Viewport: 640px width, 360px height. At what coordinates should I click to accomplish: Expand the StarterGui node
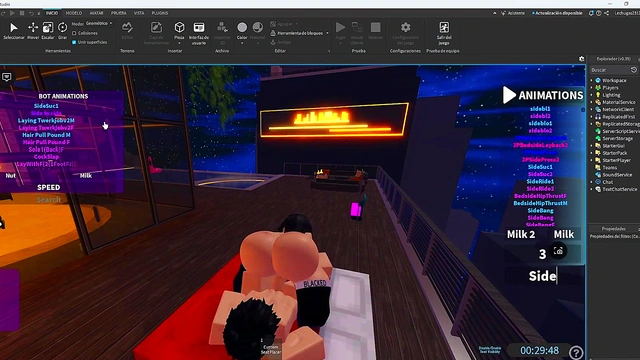tap(591, 146)
